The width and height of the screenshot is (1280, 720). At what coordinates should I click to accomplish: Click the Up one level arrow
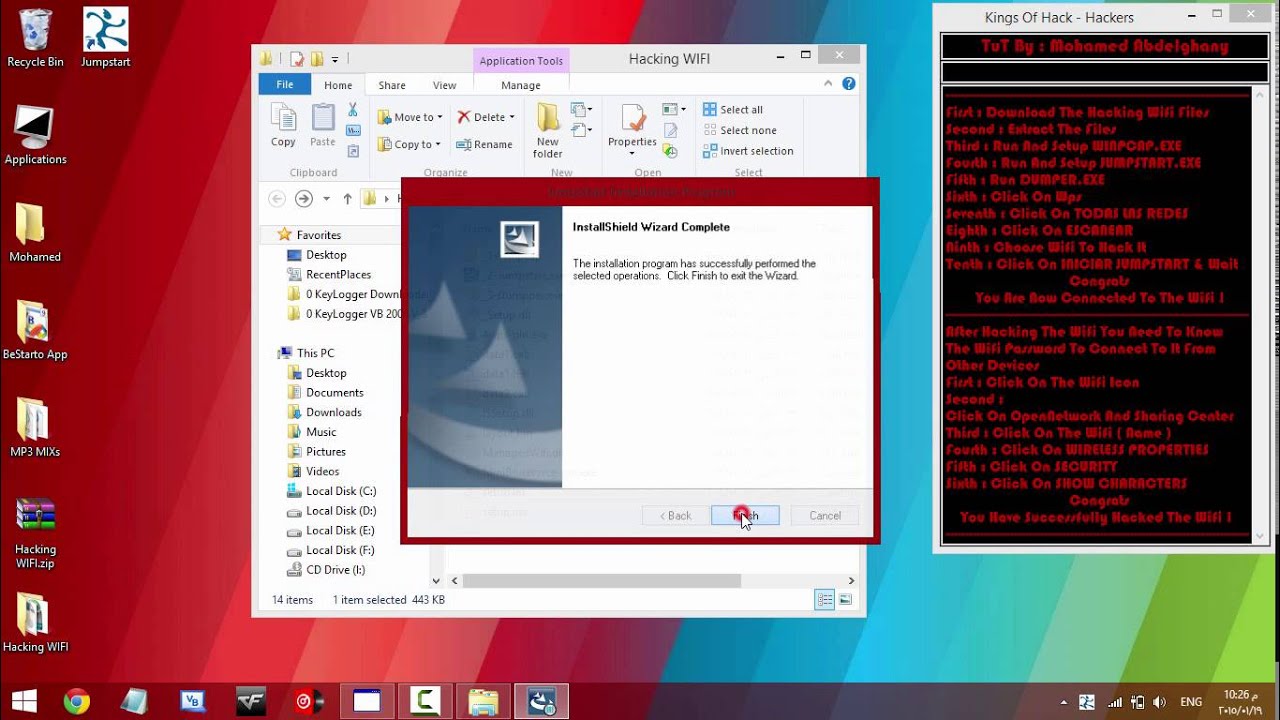(347, 199)
